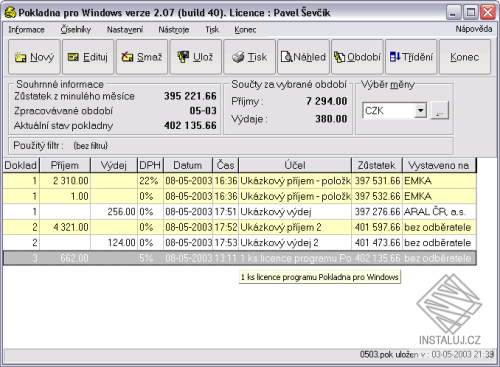The image size is (500, 367).
Task: Click the Datum column header
Action: click(x=188, y=165)
